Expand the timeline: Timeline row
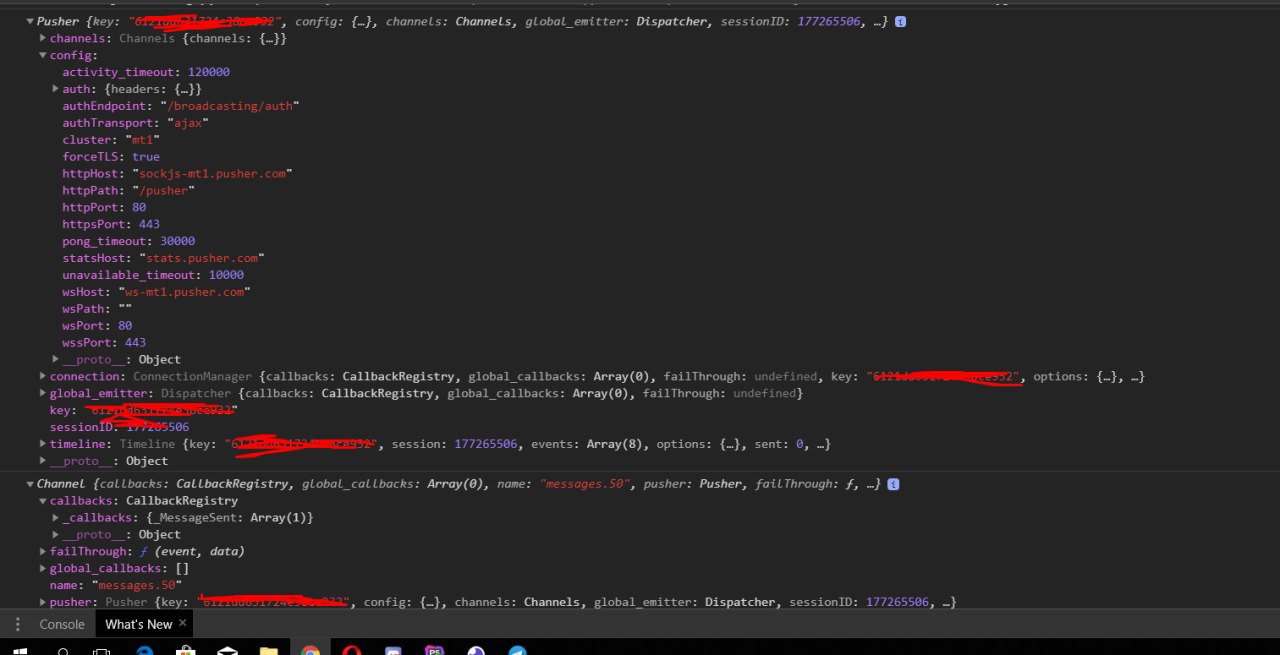Image resolution: width=1280 pixels, height=655 pixels. click(42, 443)
